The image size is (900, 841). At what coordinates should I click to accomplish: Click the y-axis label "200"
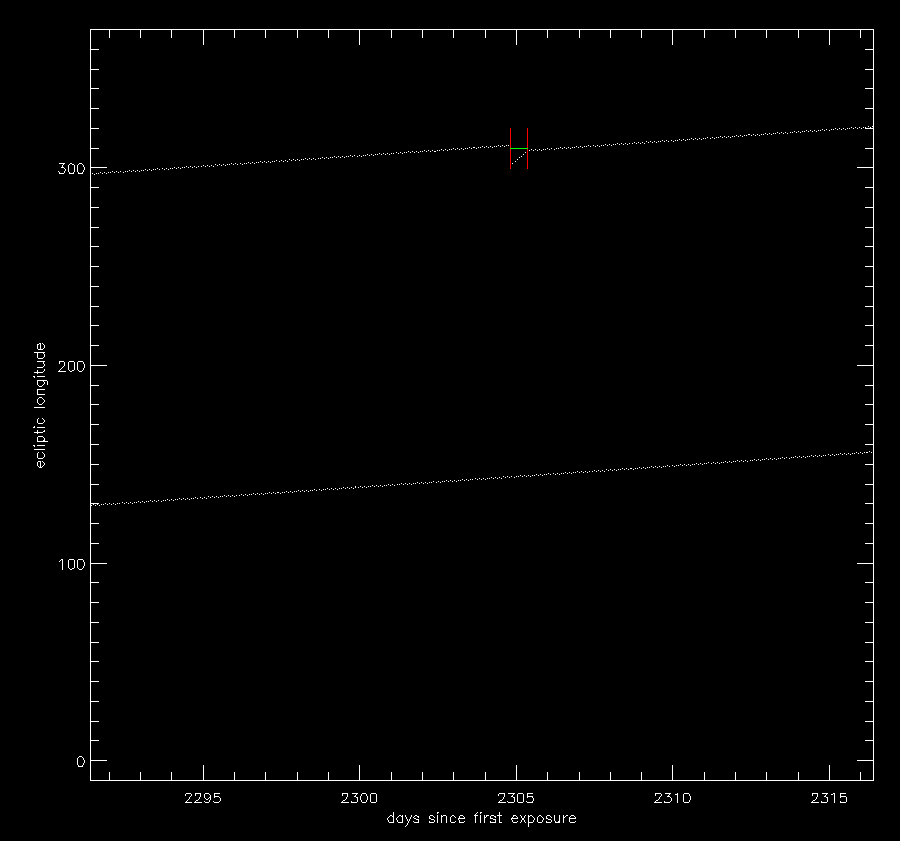point(71,366)
